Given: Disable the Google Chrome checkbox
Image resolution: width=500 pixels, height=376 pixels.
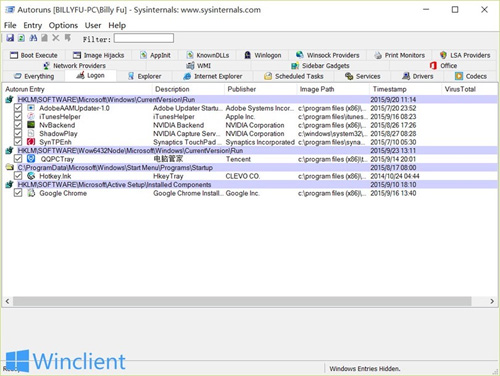Looking at the screenshot, I should tap(18, 193).
